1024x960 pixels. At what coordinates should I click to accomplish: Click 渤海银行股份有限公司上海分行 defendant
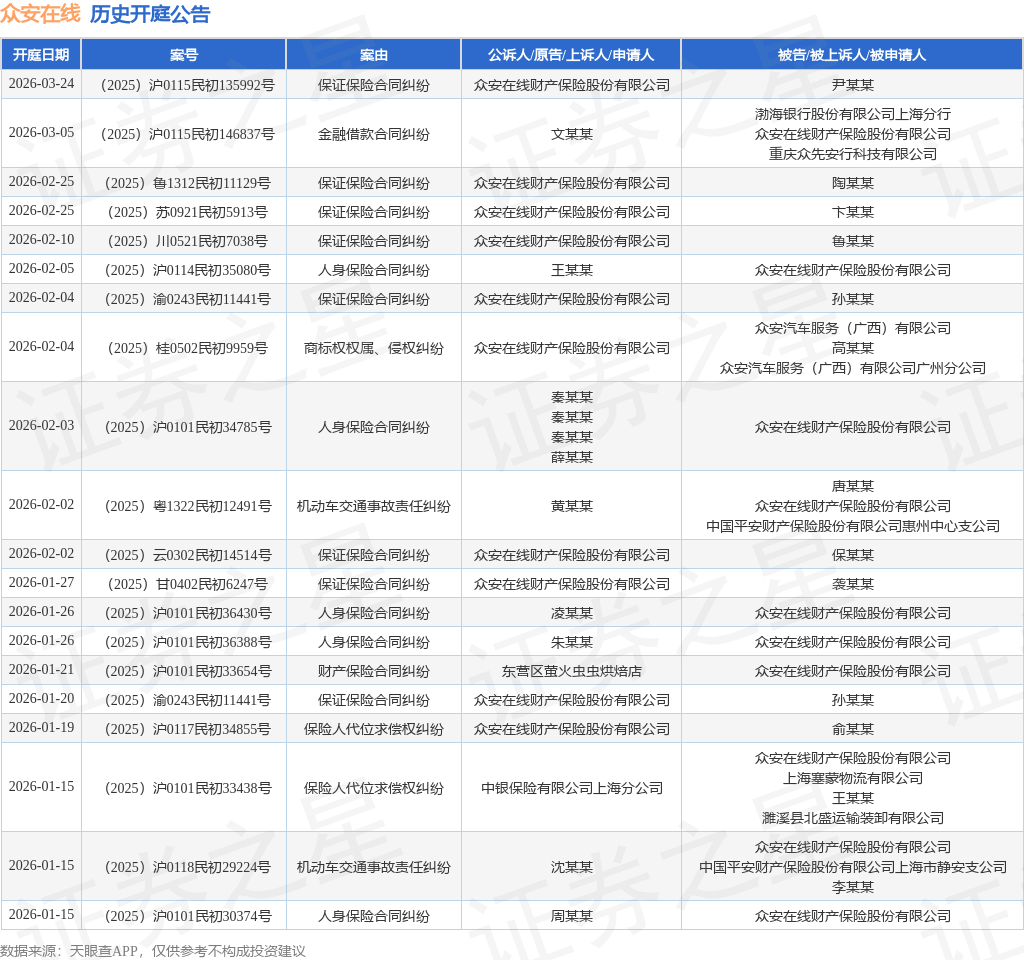(x=852, y=114)
